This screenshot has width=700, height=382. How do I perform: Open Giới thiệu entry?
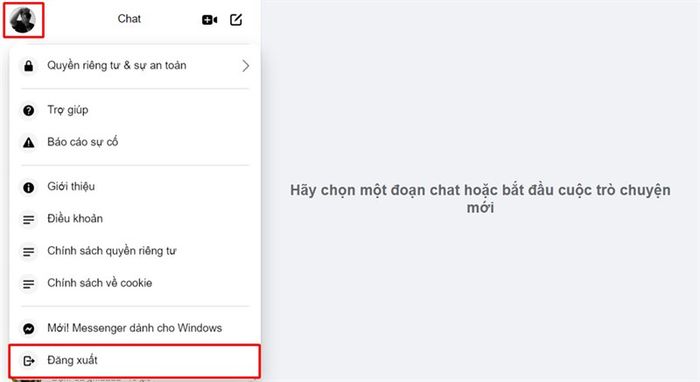coord(134,187)
